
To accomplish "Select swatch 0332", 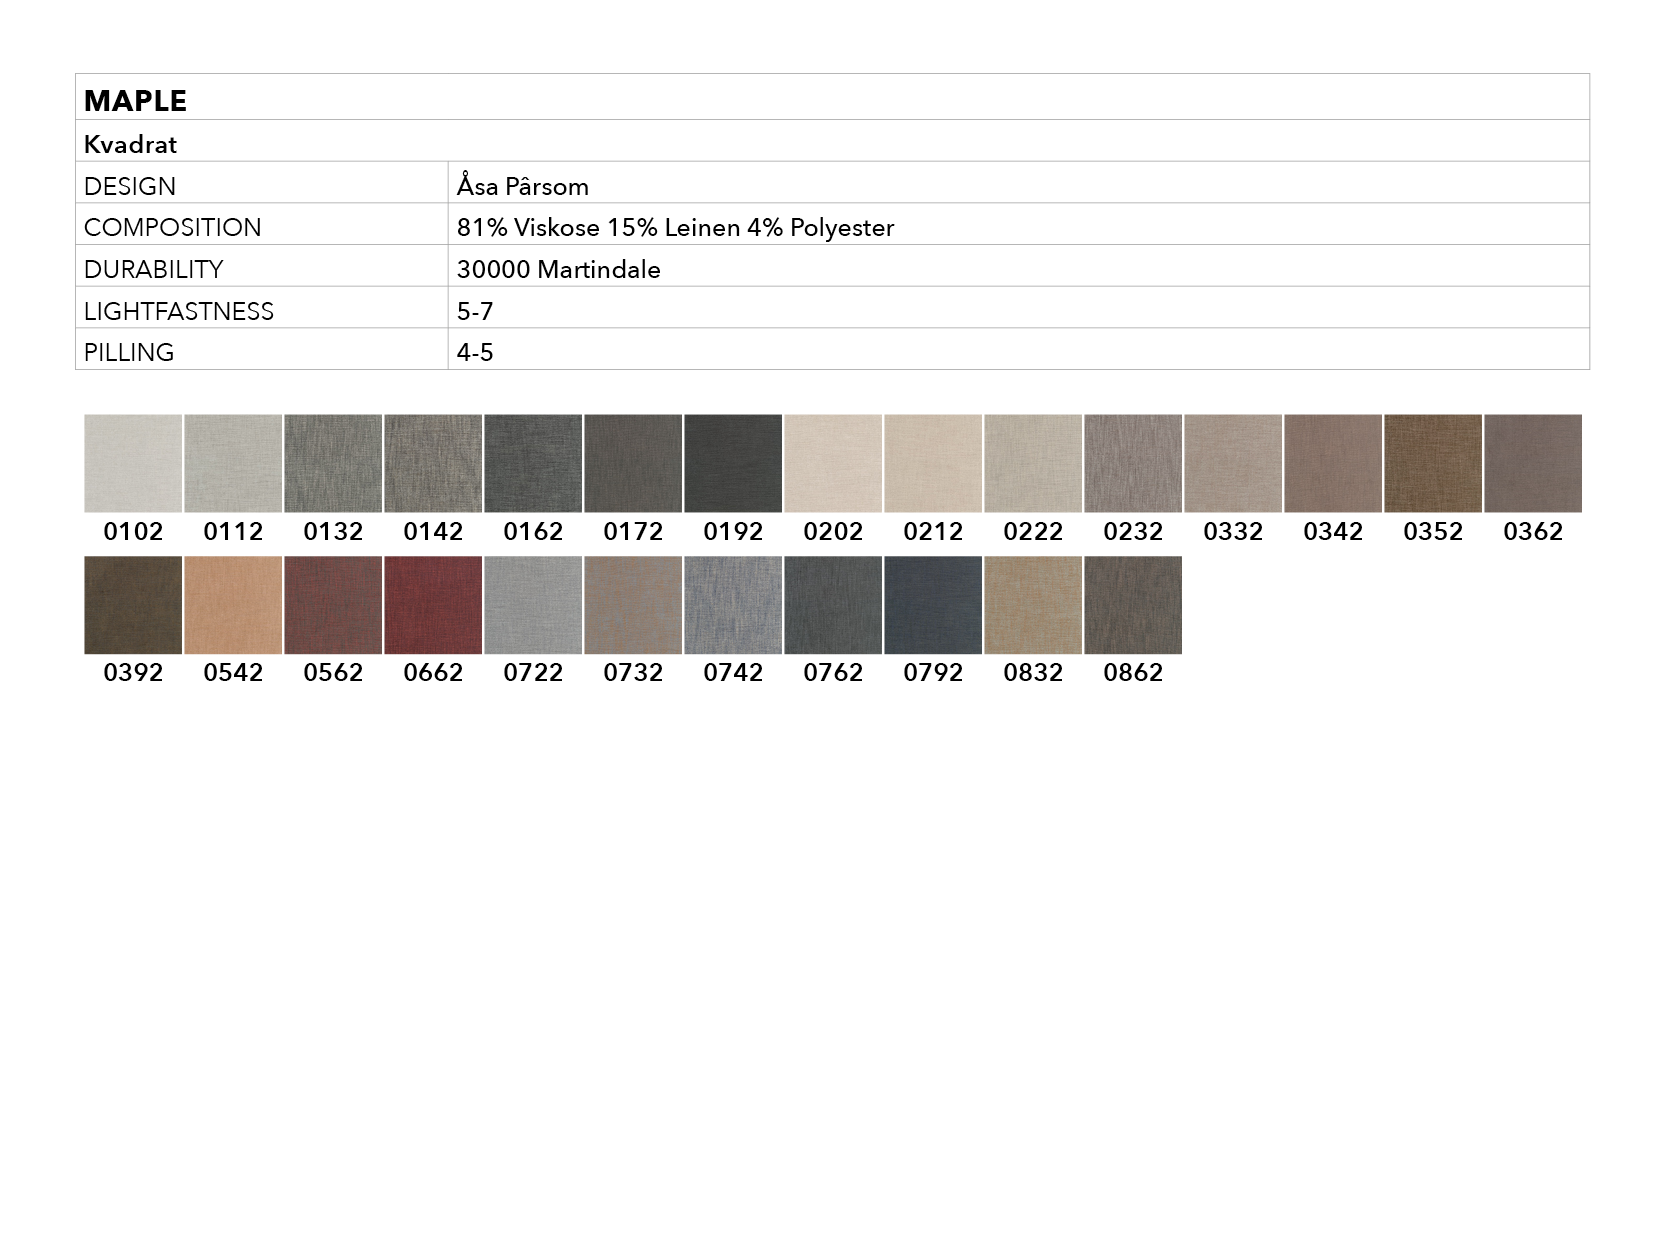I will (x=1233, y=463).
